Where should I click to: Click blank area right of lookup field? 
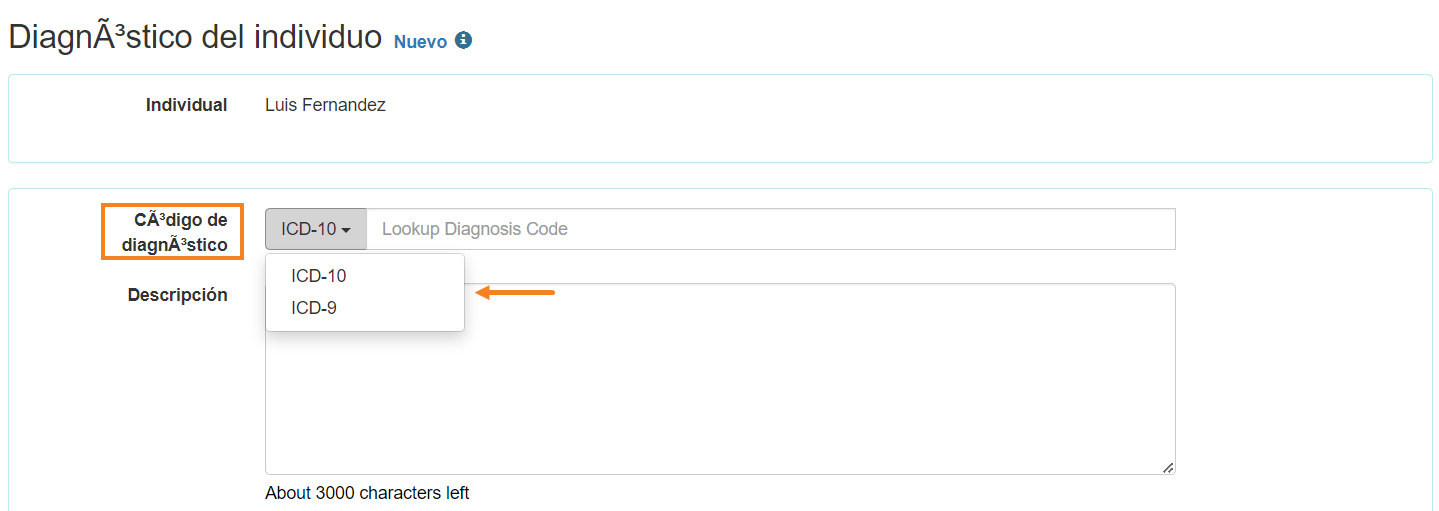click(x=1300, y=229)
